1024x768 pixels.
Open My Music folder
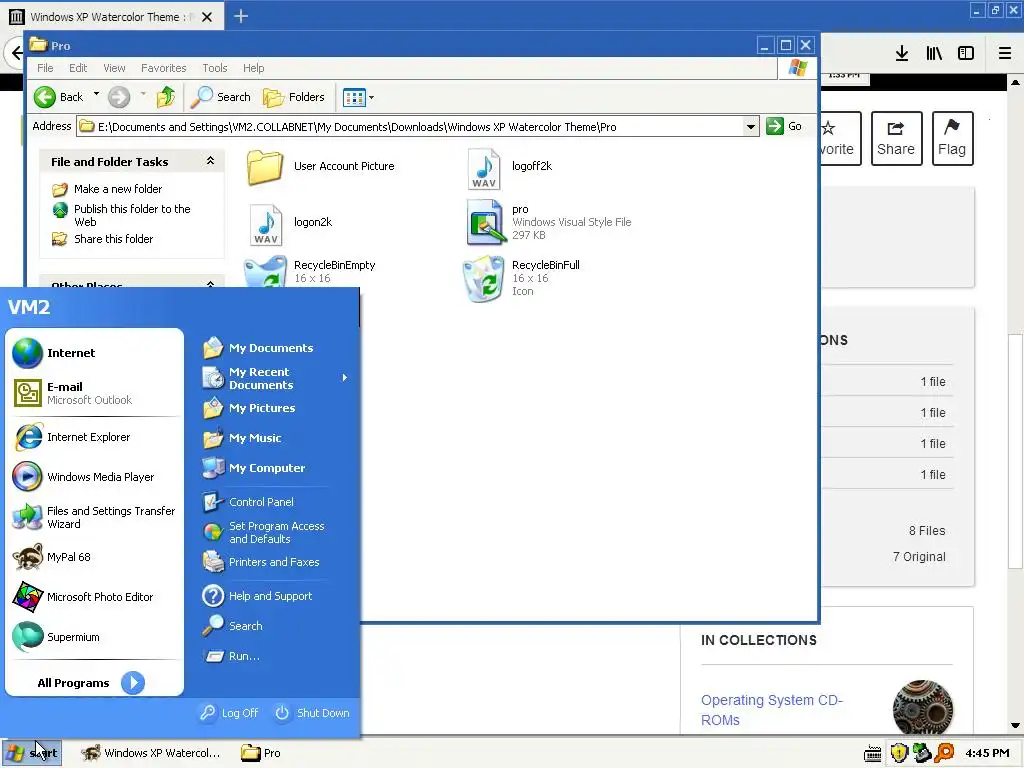pos(242,438)
